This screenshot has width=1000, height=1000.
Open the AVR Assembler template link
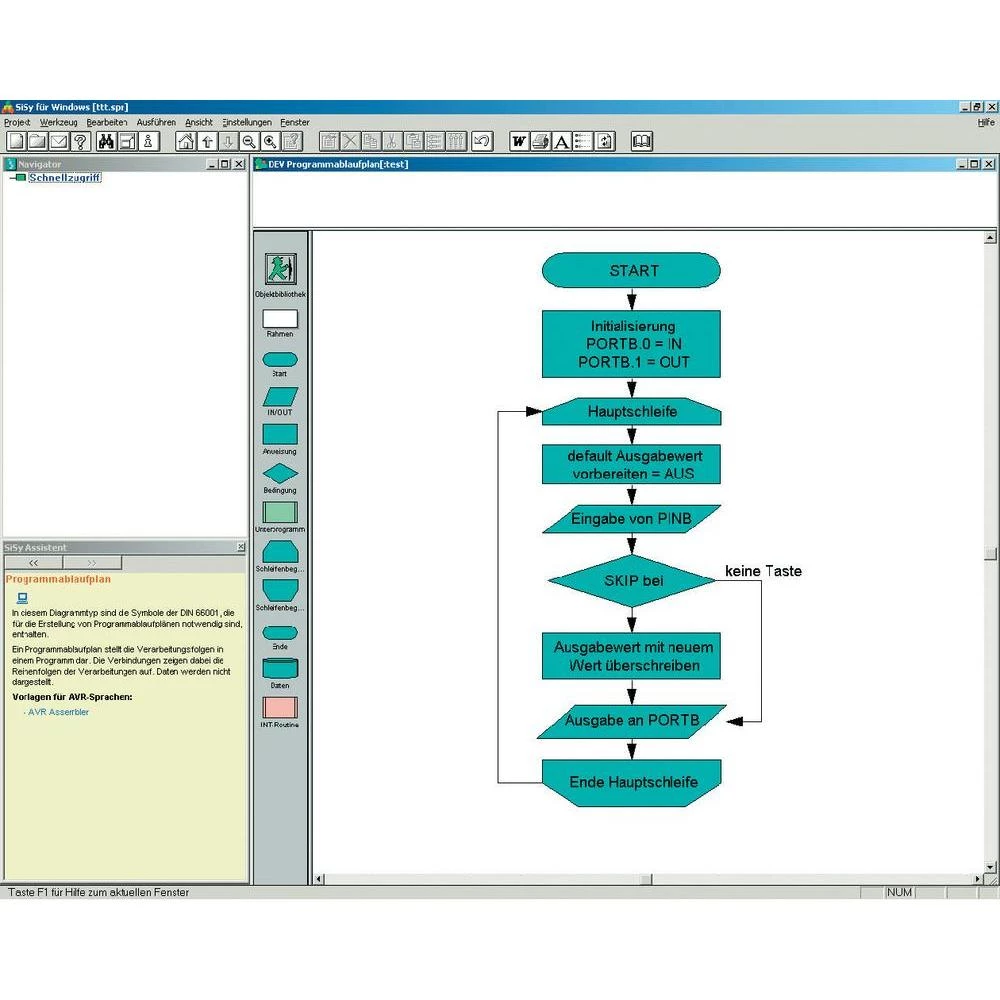click(59, 712)
